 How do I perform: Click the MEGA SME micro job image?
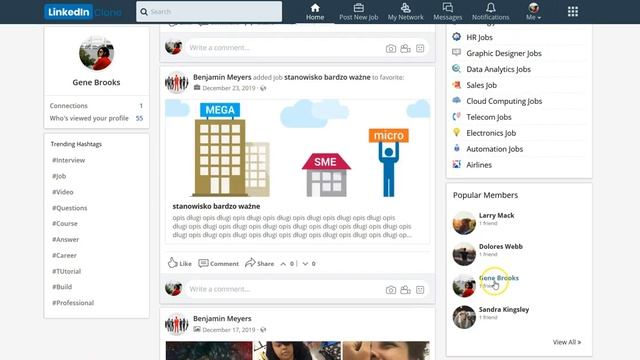(298, 148)
